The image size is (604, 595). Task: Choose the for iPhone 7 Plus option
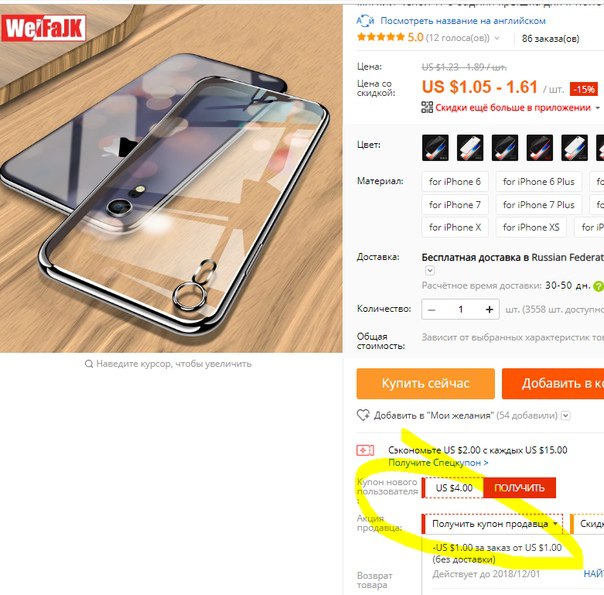click(x=539, y=205)
